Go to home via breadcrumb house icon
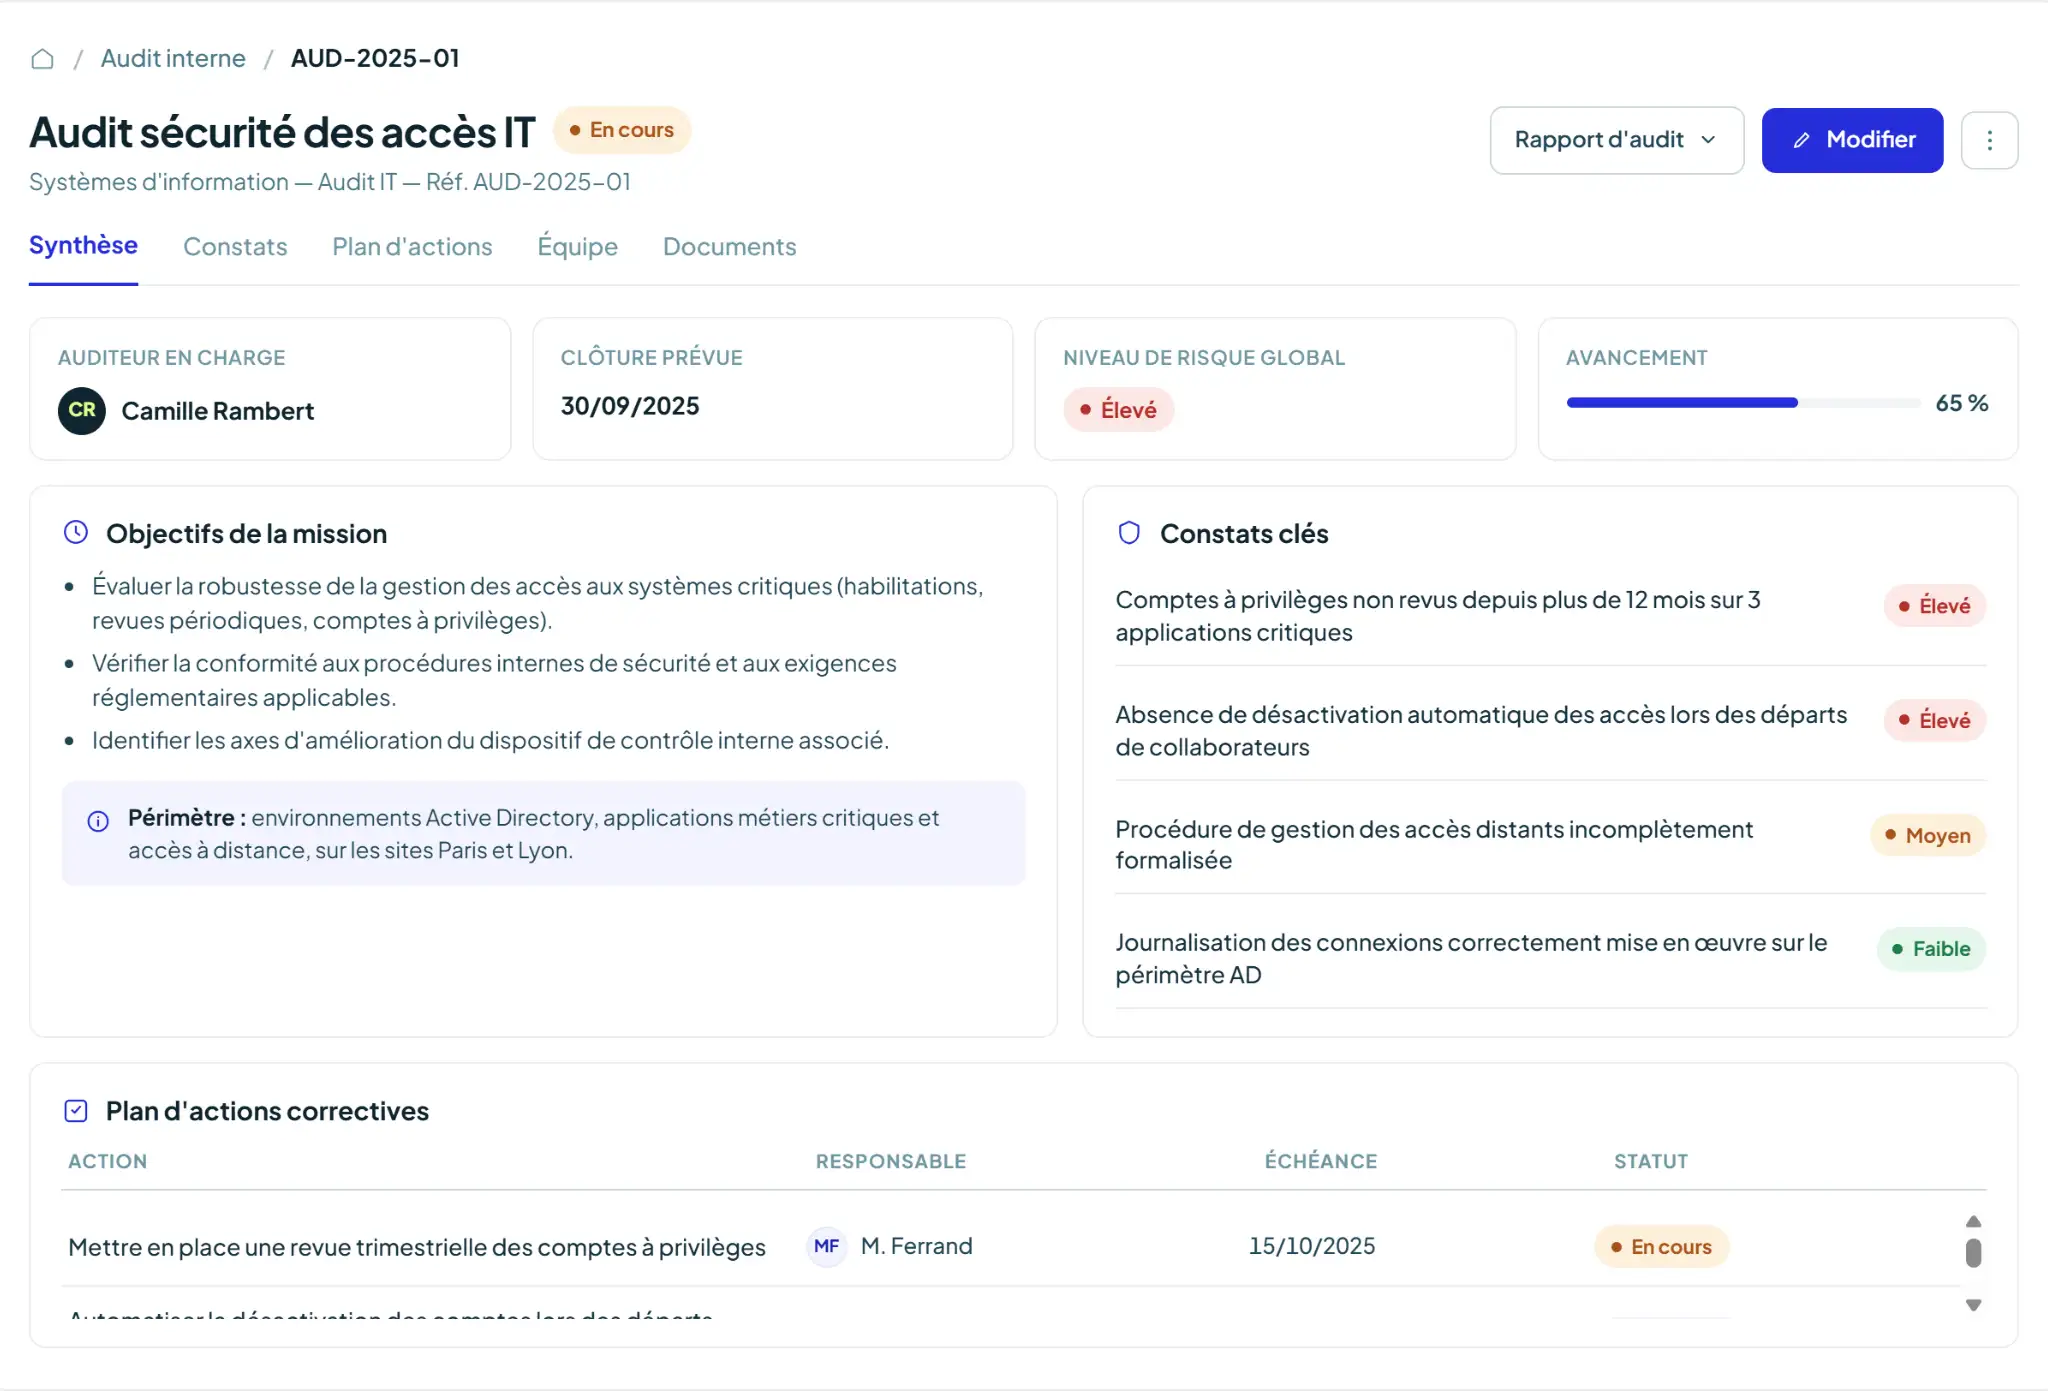Image resolution: width=2048 pixels, height=1391 pixels. coord(42,59)
